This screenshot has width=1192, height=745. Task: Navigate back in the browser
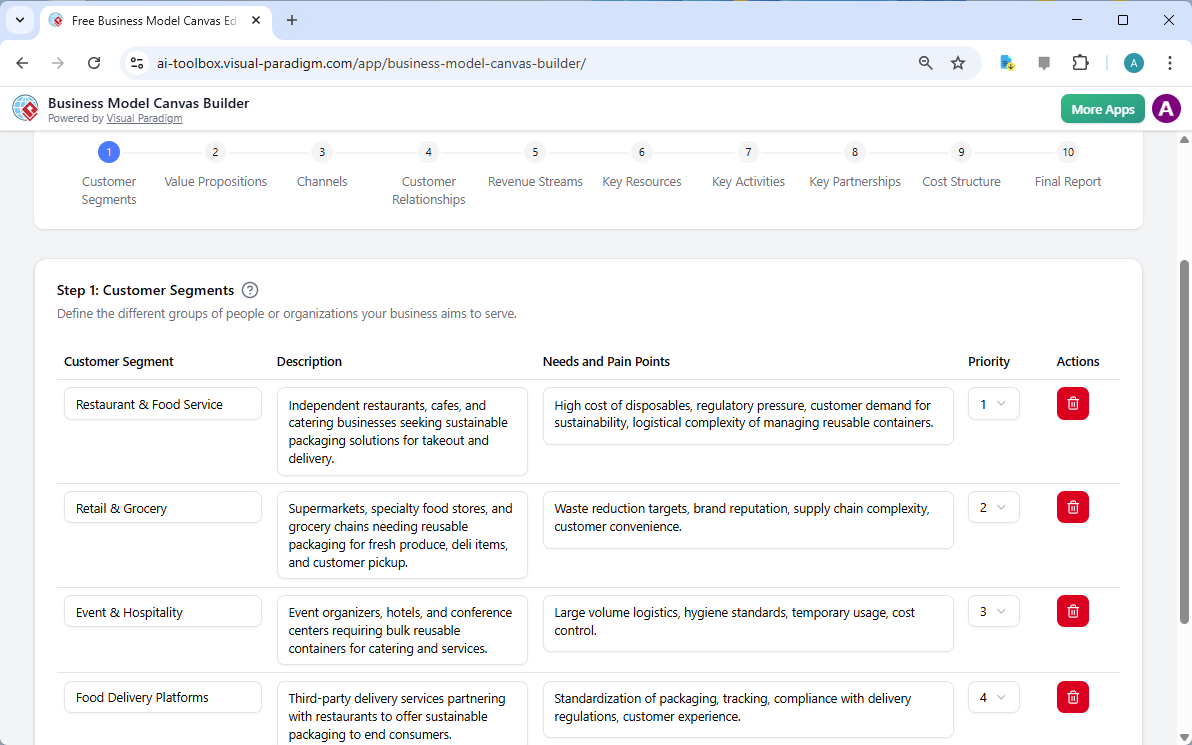click(22, 62)
